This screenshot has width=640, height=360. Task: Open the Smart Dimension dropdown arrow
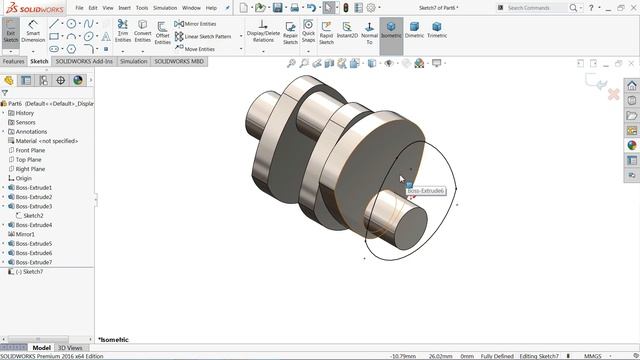click(x=33, y=51)
